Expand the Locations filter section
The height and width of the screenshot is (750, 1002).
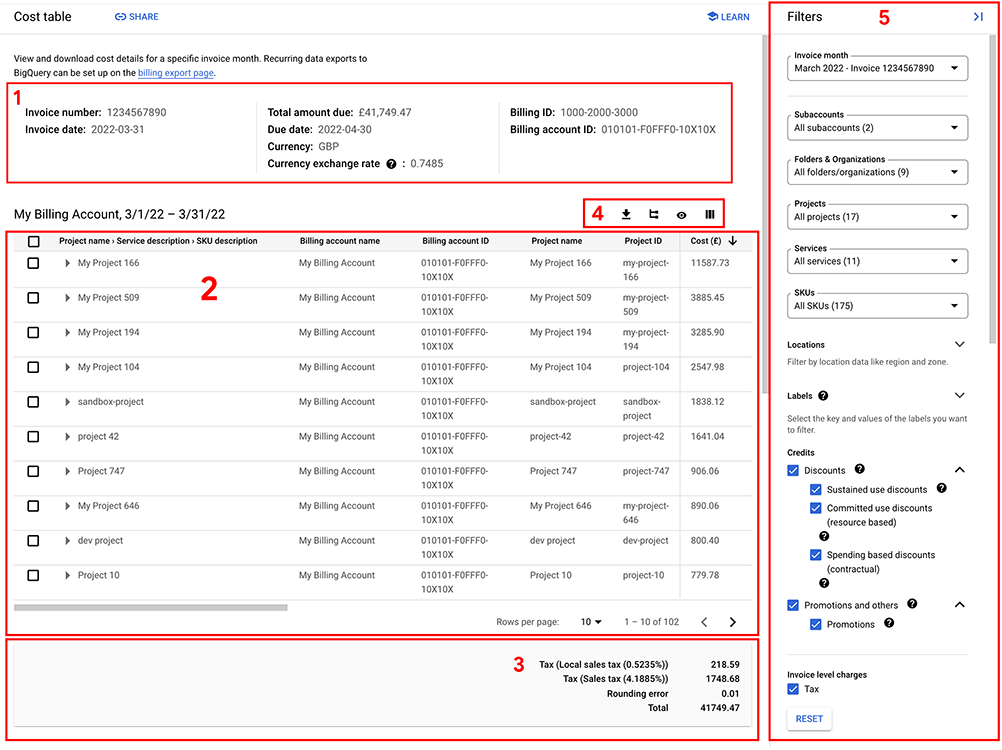pyautogui.click(x=959, y=344)
